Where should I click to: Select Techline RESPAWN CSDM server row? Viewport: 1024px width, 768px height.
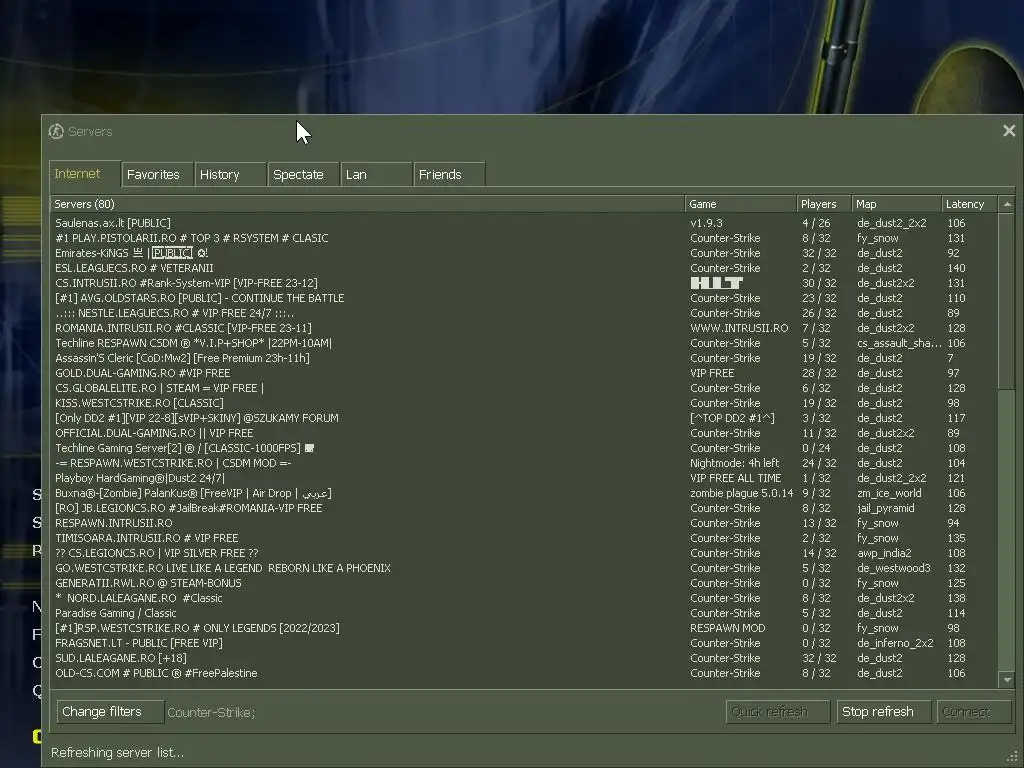click(524, 343)
